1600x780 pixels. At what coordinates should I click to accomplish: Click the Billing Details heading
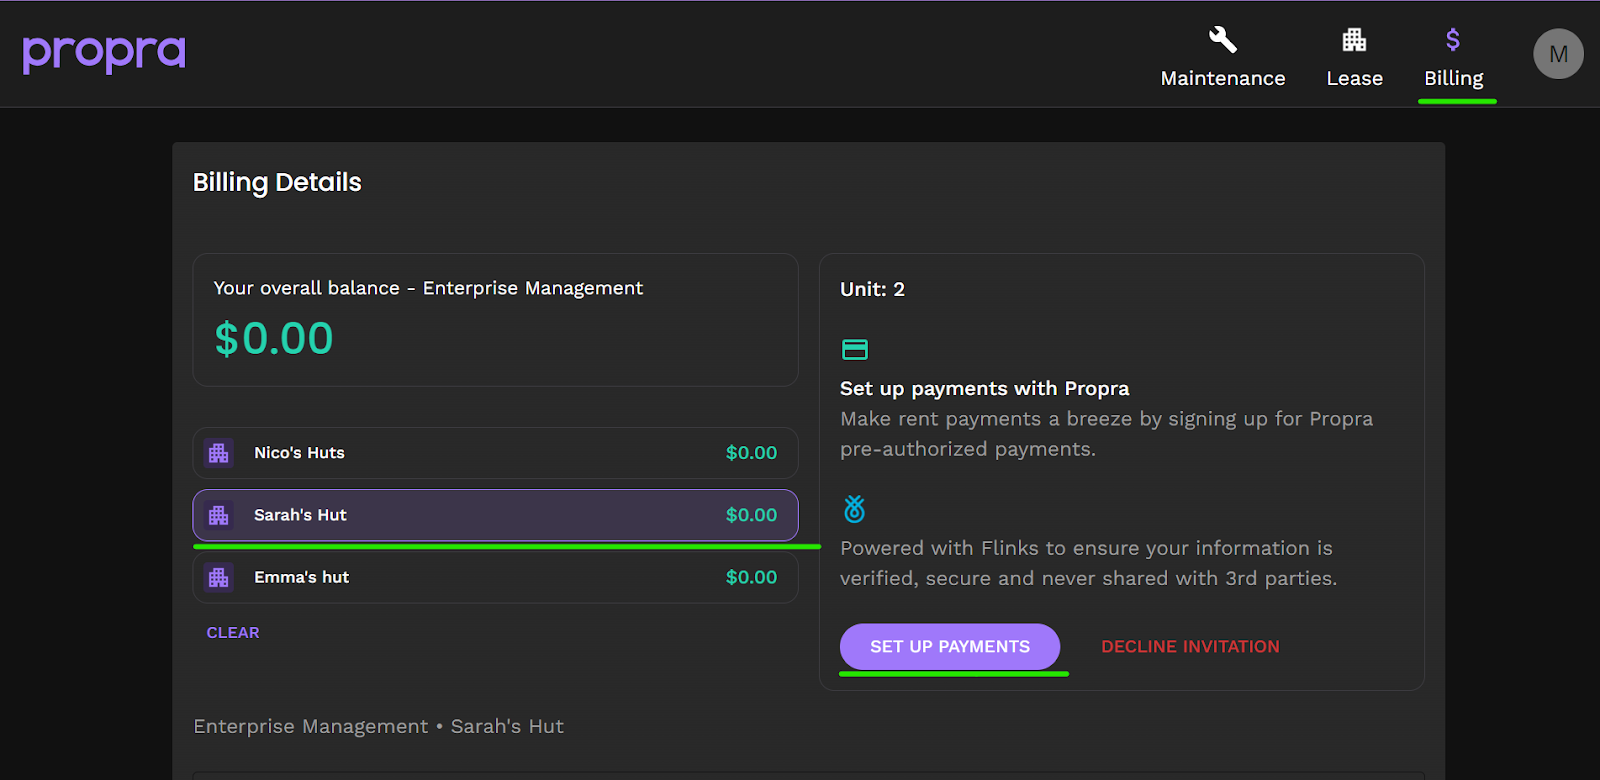coord(277,183)
